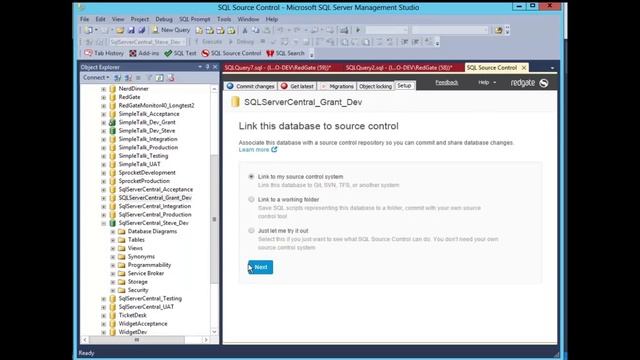This screenshot has width=640, height=360.
Task: Pin the Object Explorer panel
Action: click(x=207, y=67)
